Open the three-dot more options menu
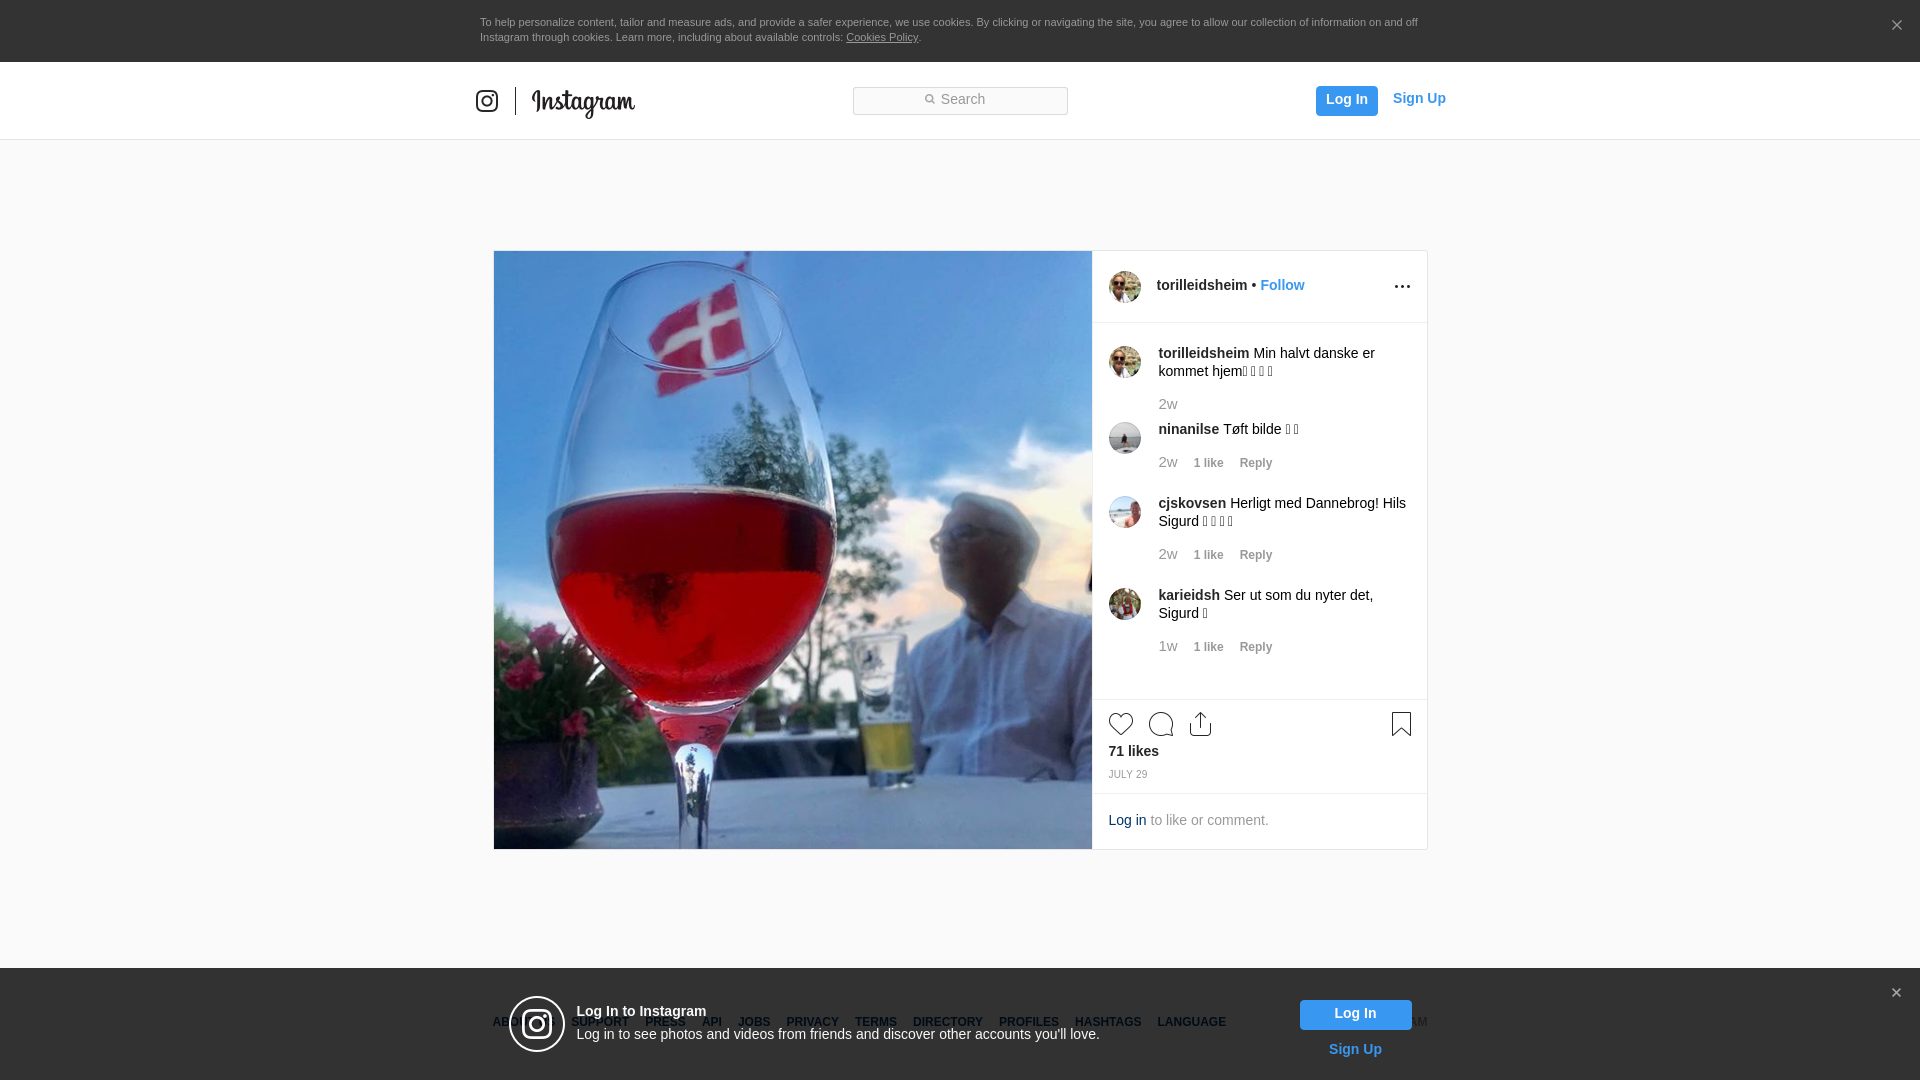The height and width of the screenshot is (1080, 1920). pos(1402,287)
